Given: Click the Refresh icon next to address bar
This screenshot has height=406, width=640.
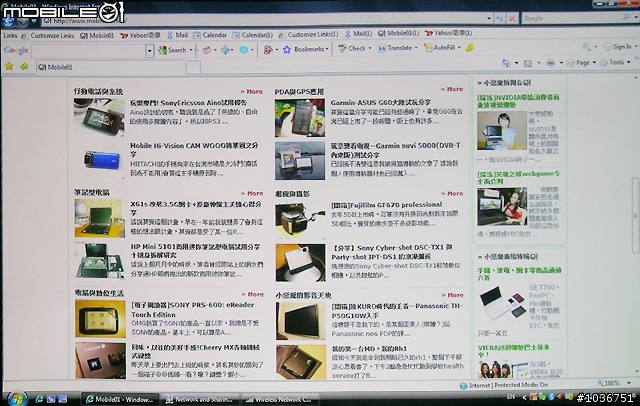Looking at the screenshot, I should 500,18.
